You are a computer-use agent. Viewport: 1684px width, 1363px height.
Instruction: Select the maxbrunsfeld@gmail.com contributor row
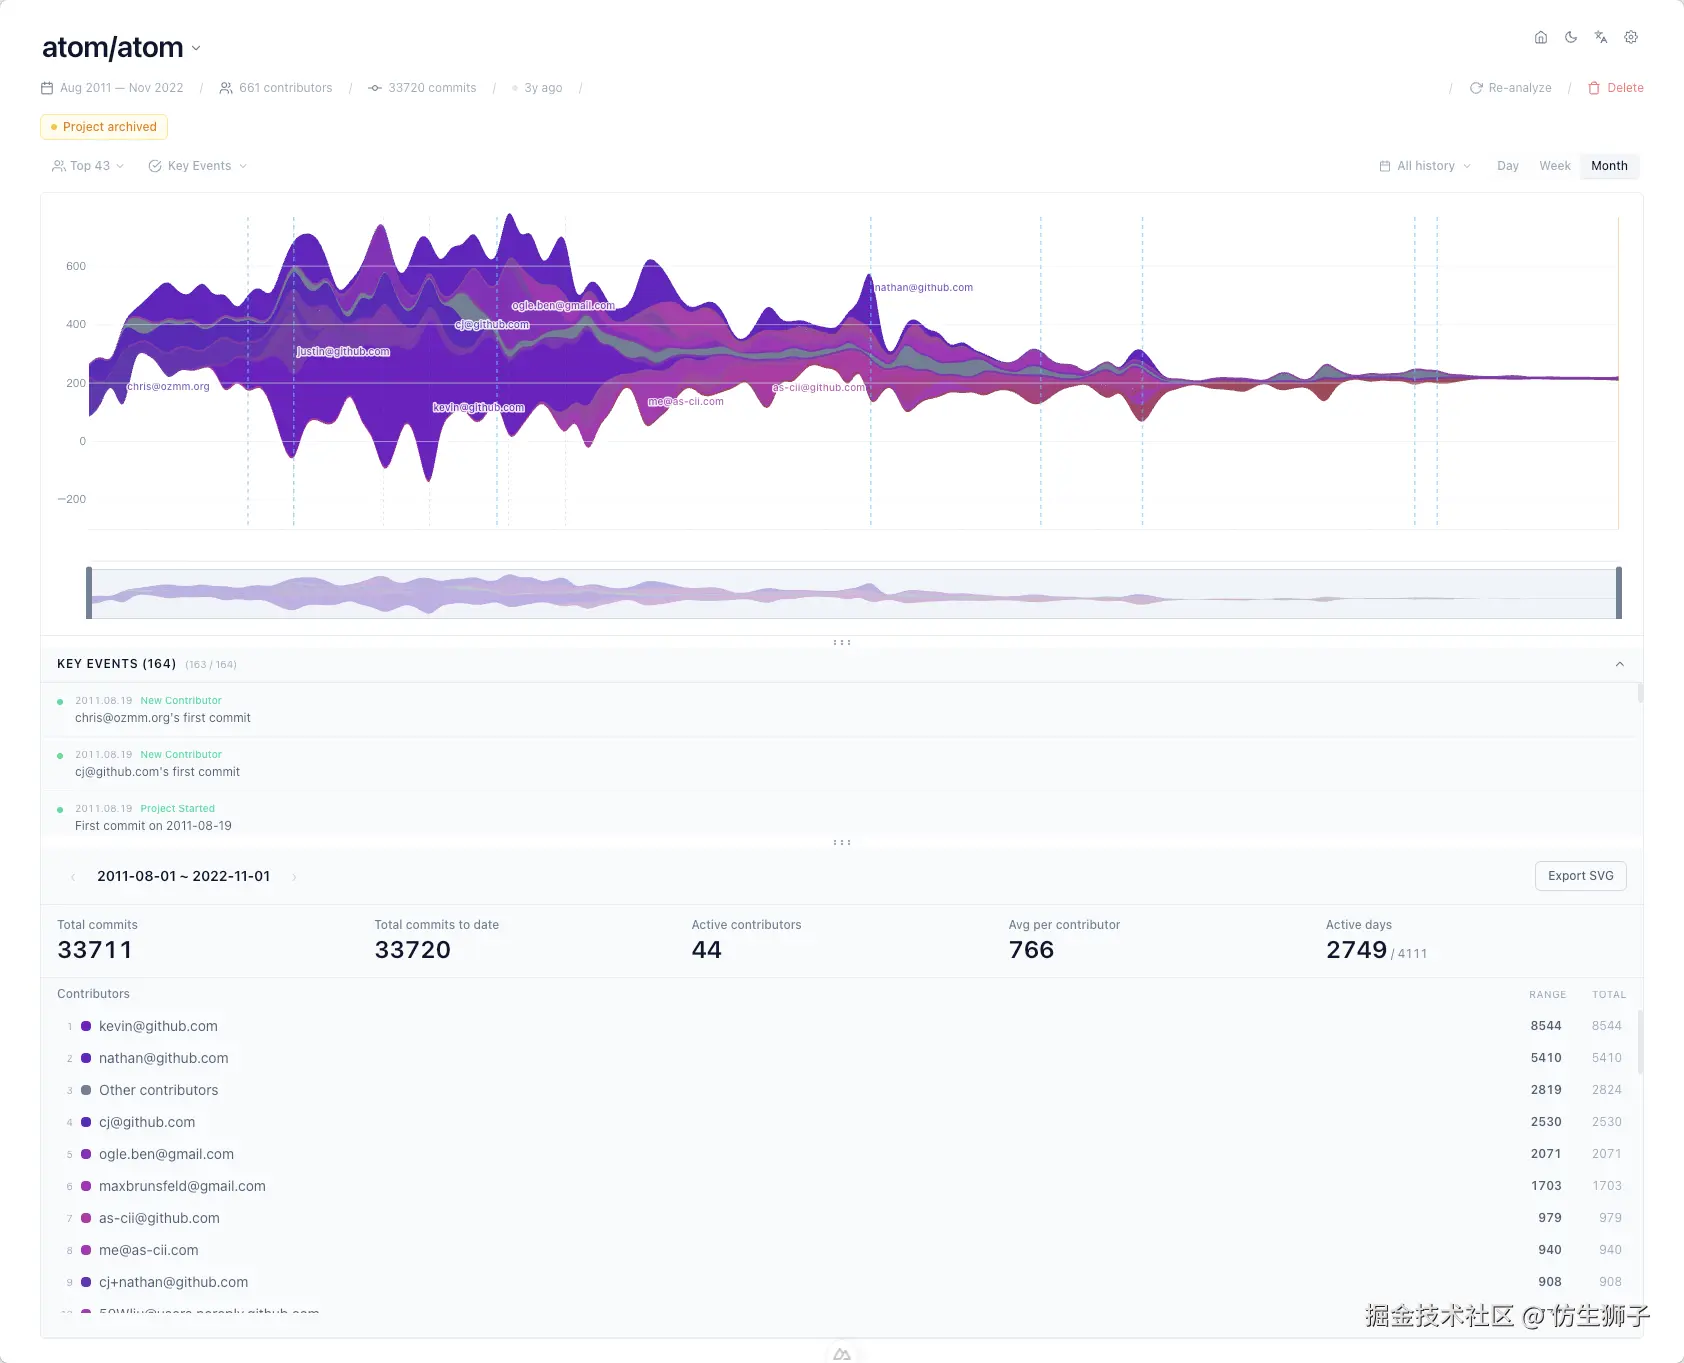point(842,1186)
